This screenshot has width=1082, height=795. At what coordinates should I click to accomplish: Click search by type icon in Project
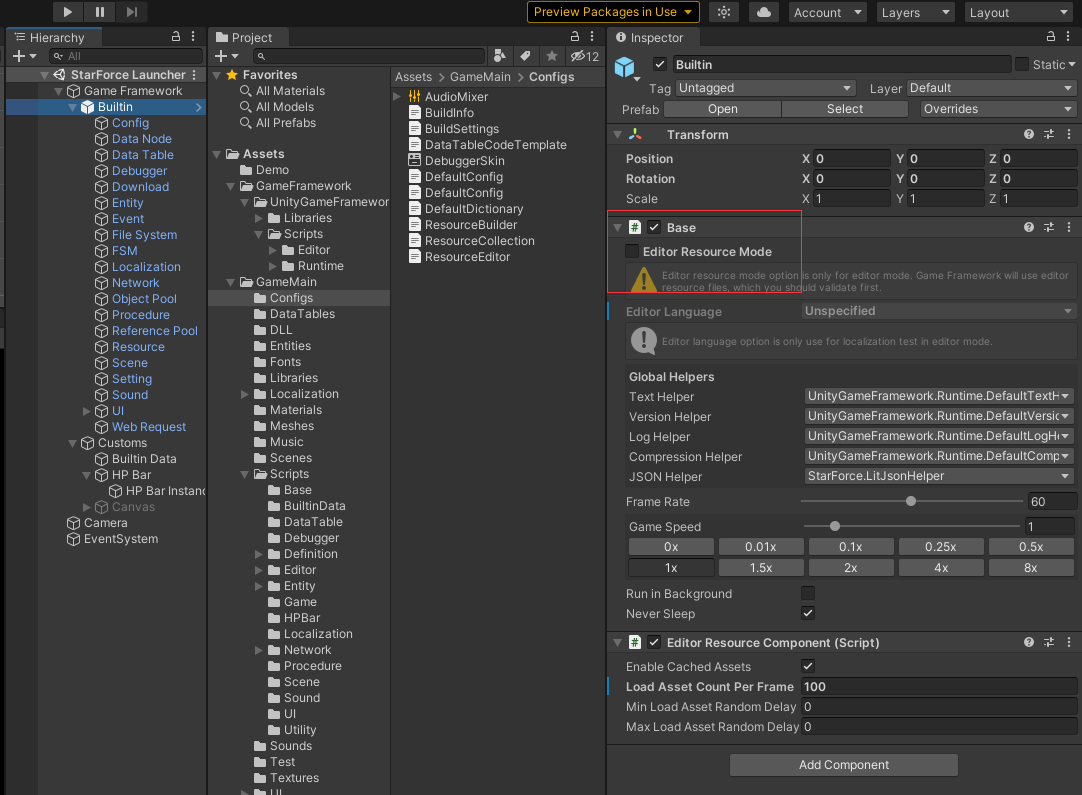tap(500, 56)
